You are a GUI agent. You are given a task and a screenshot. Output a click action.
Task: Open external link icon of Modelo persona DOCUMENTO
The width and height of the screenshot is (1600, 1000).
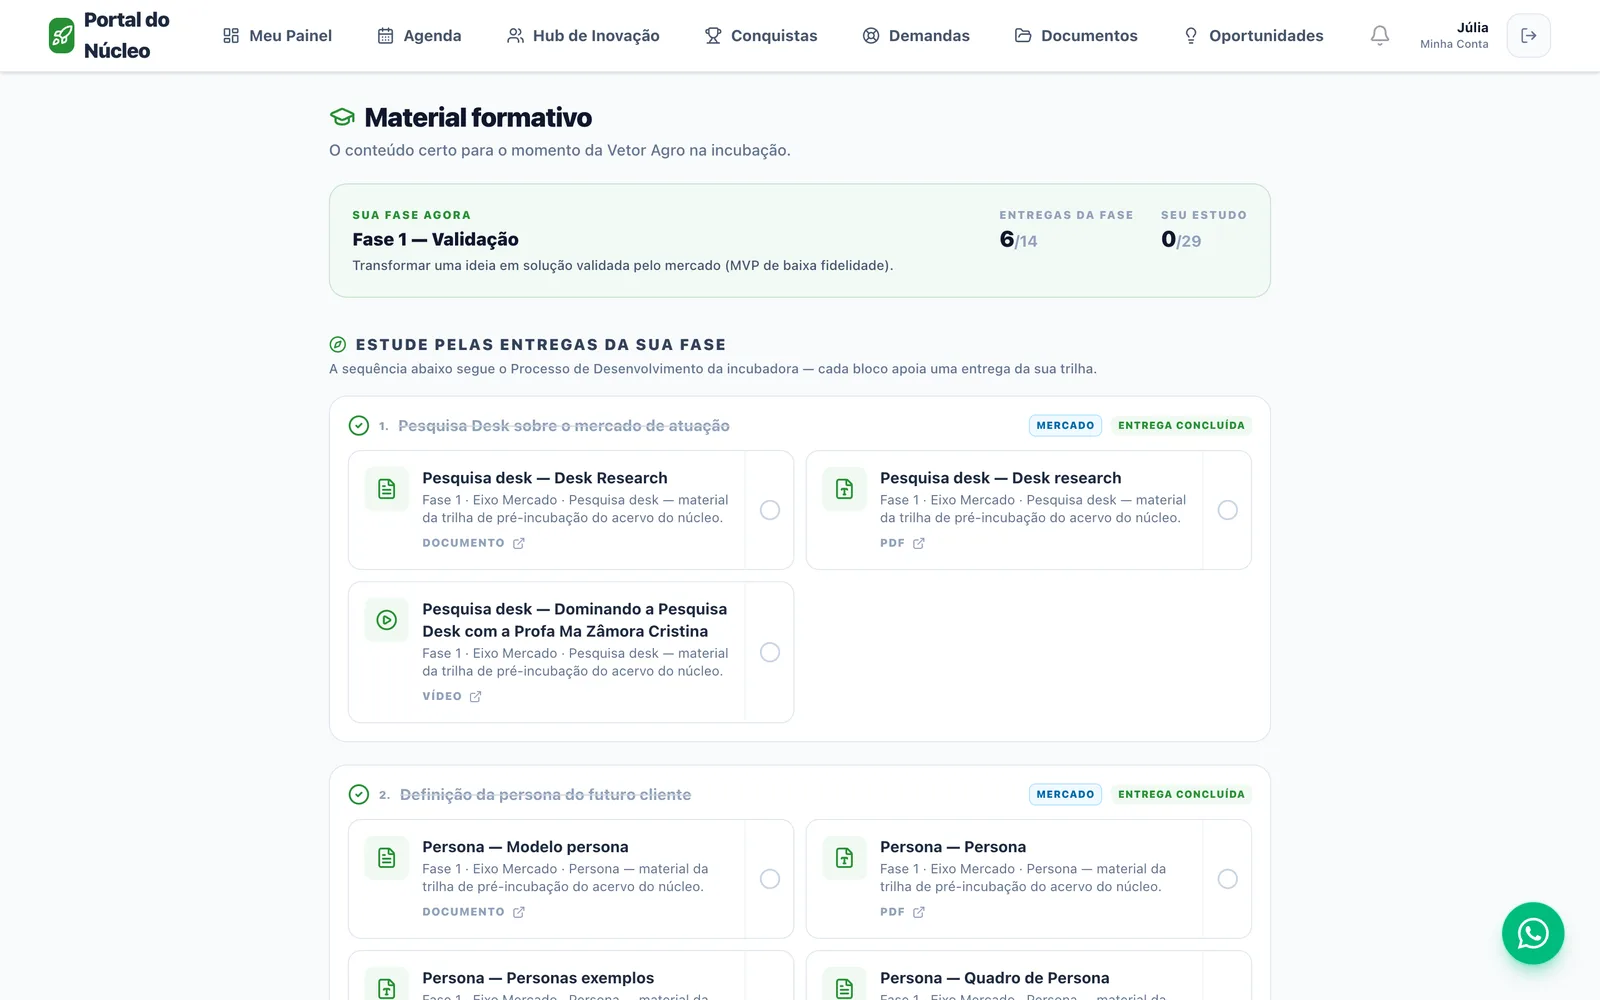pos(519,912)
